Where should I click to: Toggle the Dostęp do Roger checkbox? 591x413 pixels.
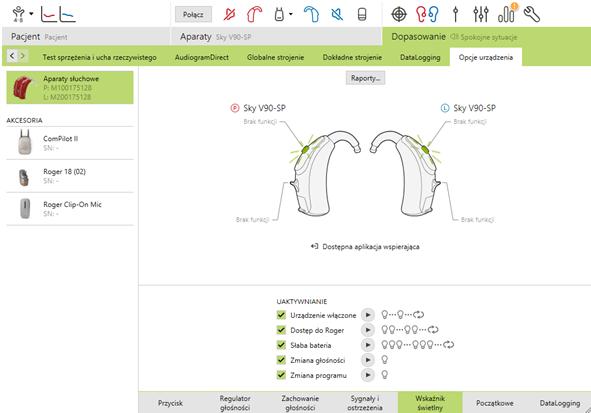pos(281,330)
